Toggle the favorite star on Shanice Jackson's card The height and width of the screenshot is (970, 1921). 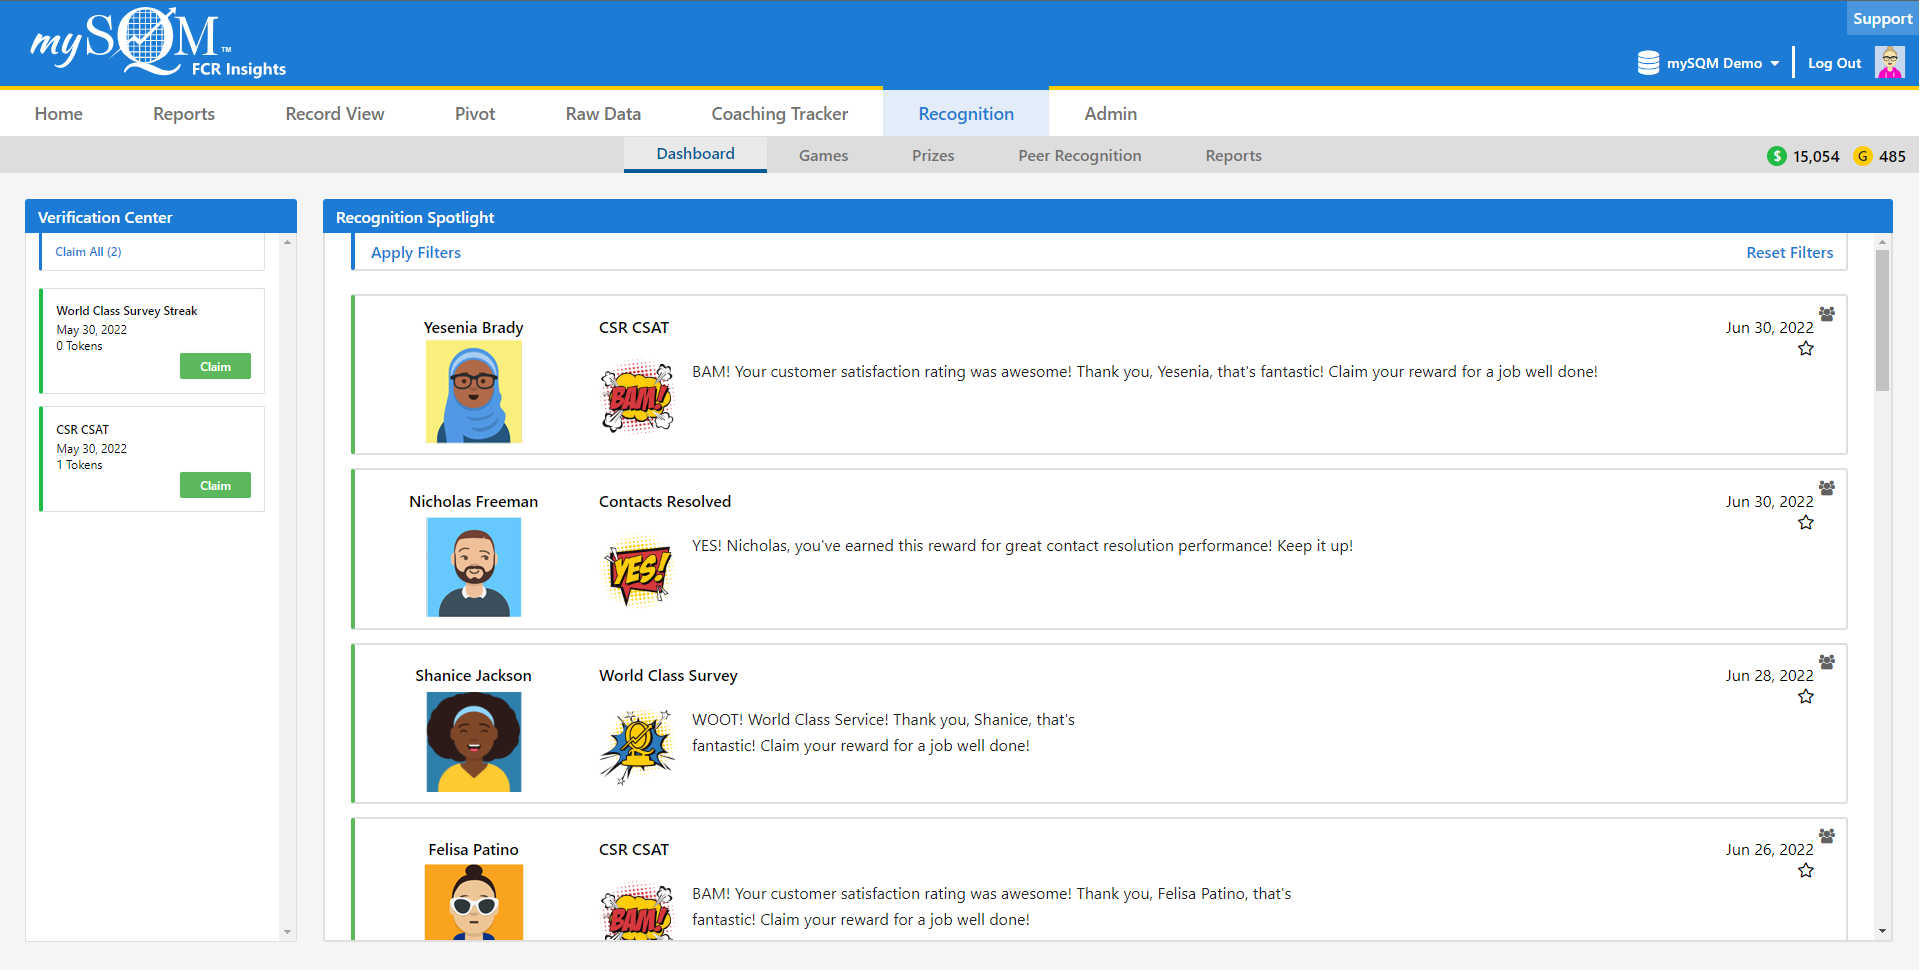[1806, 697]
